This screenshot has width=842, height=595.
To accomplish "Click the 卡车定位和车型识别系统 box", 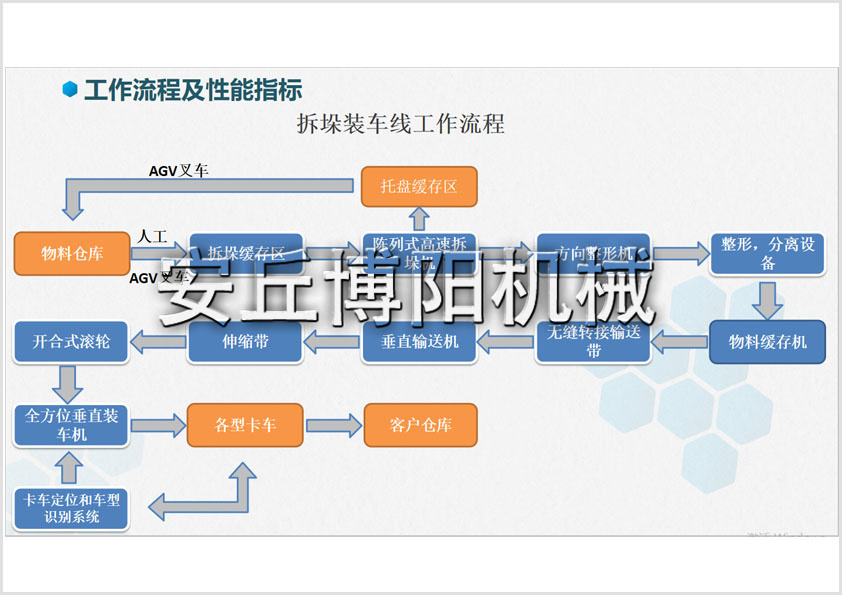I will (x=71, y=508).
